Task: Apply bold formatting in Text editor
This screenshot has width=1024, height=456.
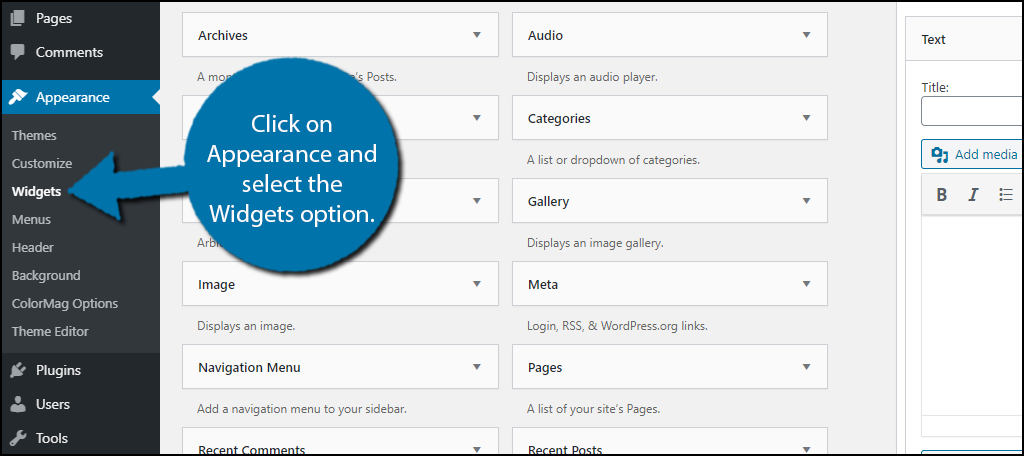Action: click(941, 195)
